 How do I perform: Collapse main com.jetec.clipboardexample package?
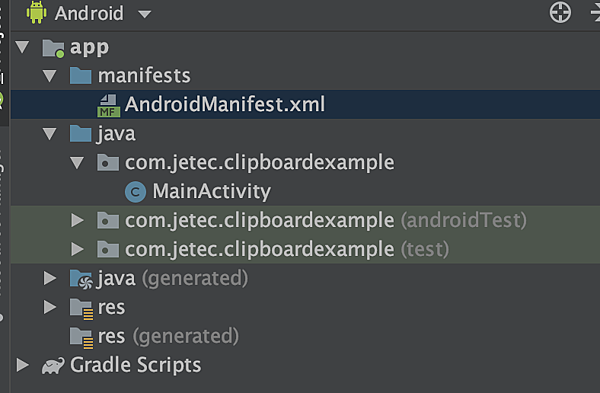point(77,163)
